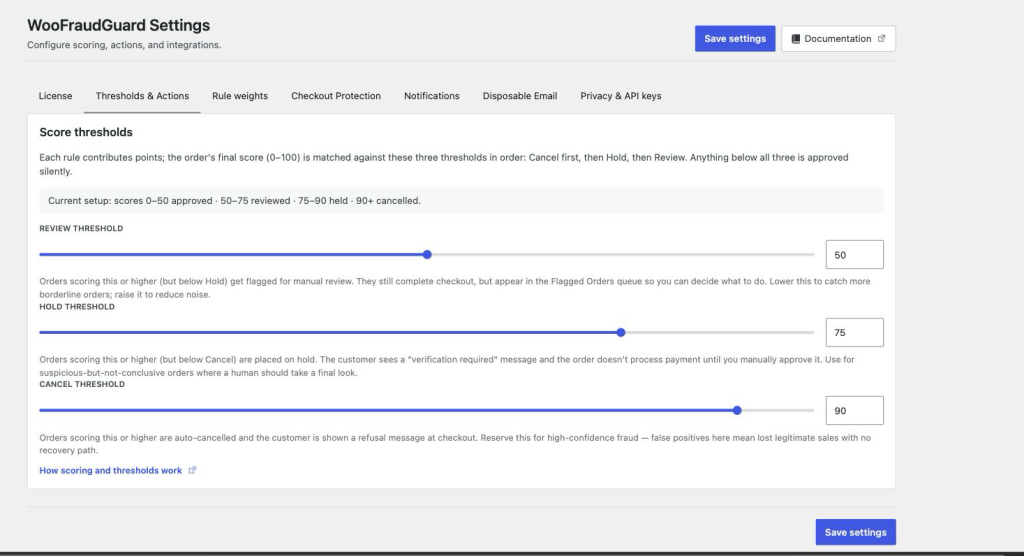
Task: Focus the Review threshold value field showing 50
Action: pyautogui.click(x=854, y=255)
